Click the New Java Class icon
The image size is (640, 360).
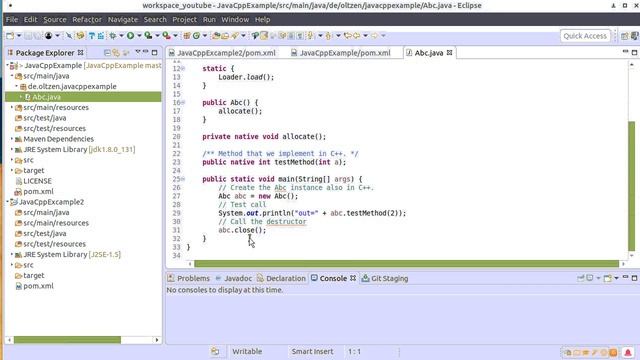196,36
